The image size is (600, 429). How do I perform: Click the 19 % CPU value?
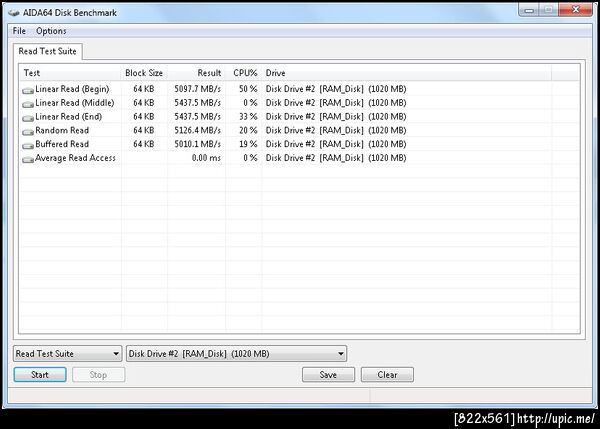pos(248,144)
